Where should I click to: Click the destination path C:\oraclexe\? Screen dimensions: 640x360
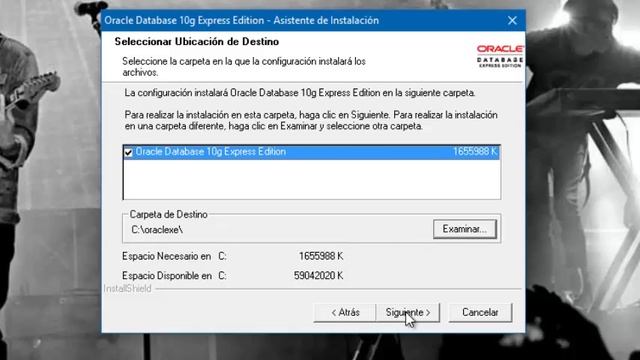point(157,230)
